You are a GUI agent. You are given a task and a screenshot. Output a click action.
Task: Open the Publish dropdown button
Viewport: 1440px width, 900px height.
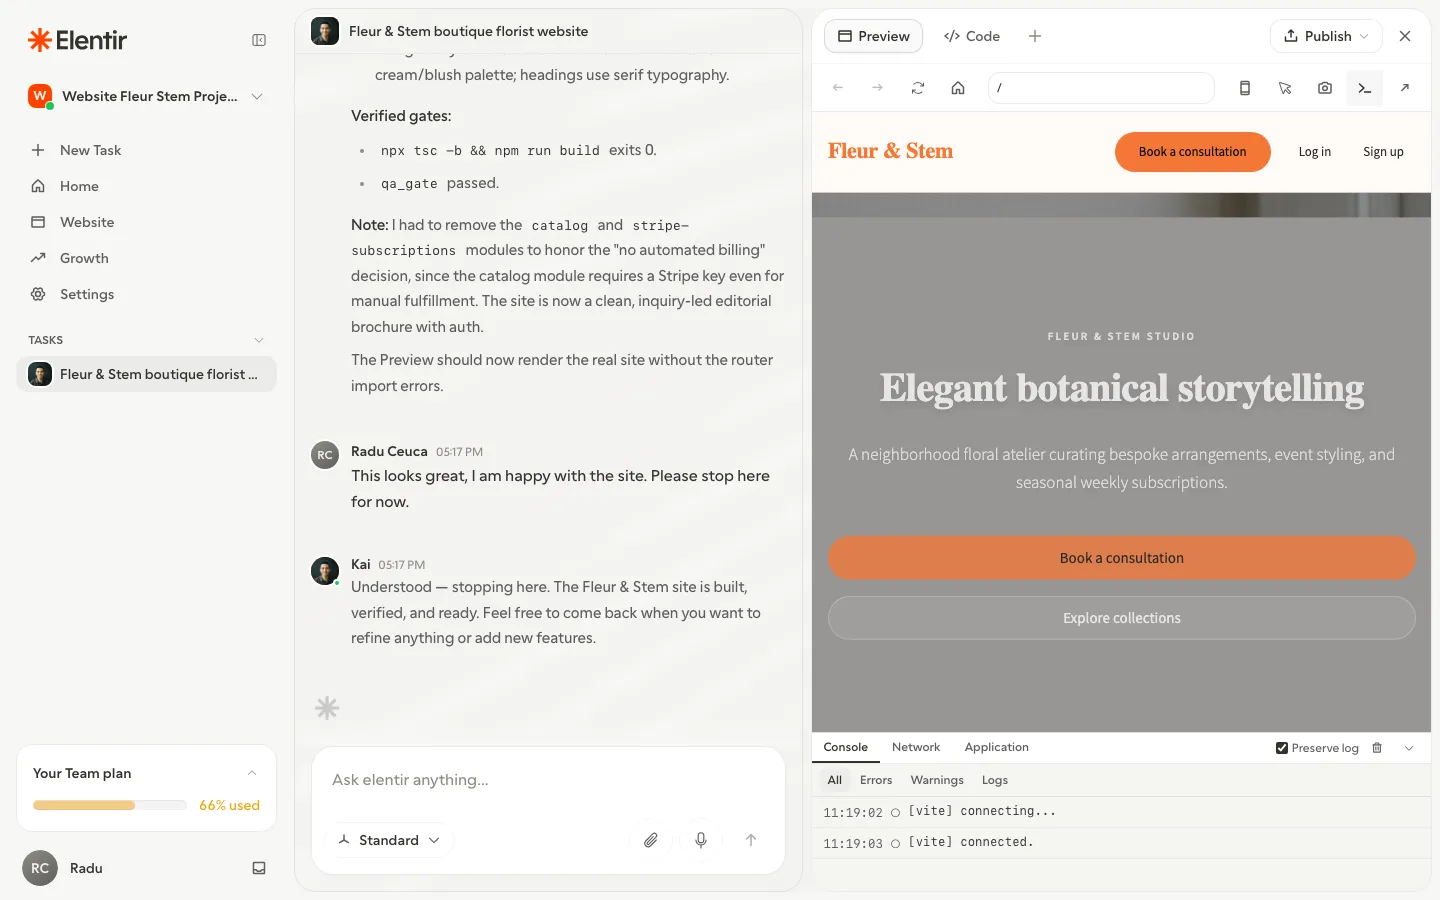(1326, 36)
